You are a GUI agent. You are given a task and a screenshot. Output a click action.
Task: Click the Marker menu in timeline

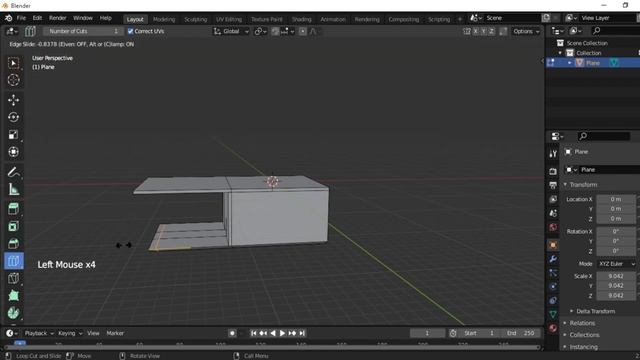(115, 333)
